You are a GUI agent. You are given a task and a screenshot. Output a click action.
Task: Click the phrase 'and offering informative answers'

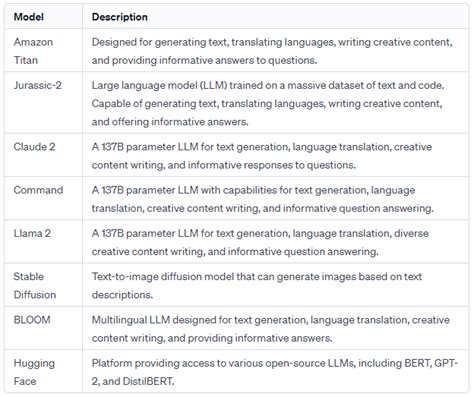(170, 122)
